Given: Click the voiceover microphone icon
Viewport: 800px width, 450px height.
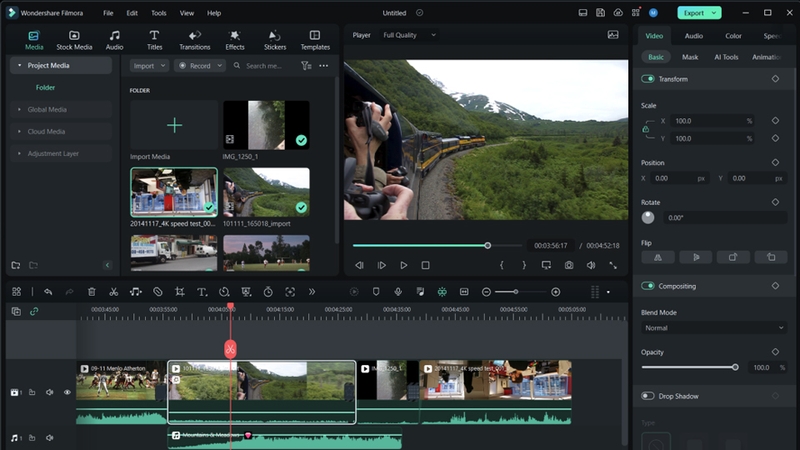Looking at the screenshot, I should [398, 292].
